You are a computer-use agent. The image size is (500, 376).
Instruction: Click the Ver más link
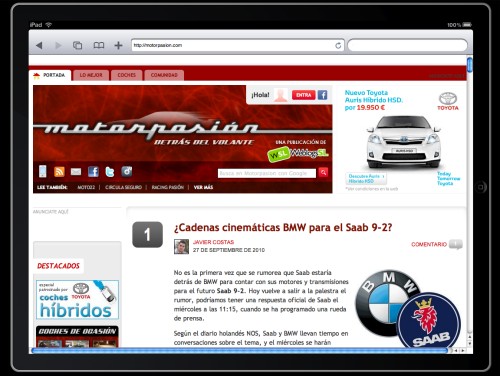point(203,187)
